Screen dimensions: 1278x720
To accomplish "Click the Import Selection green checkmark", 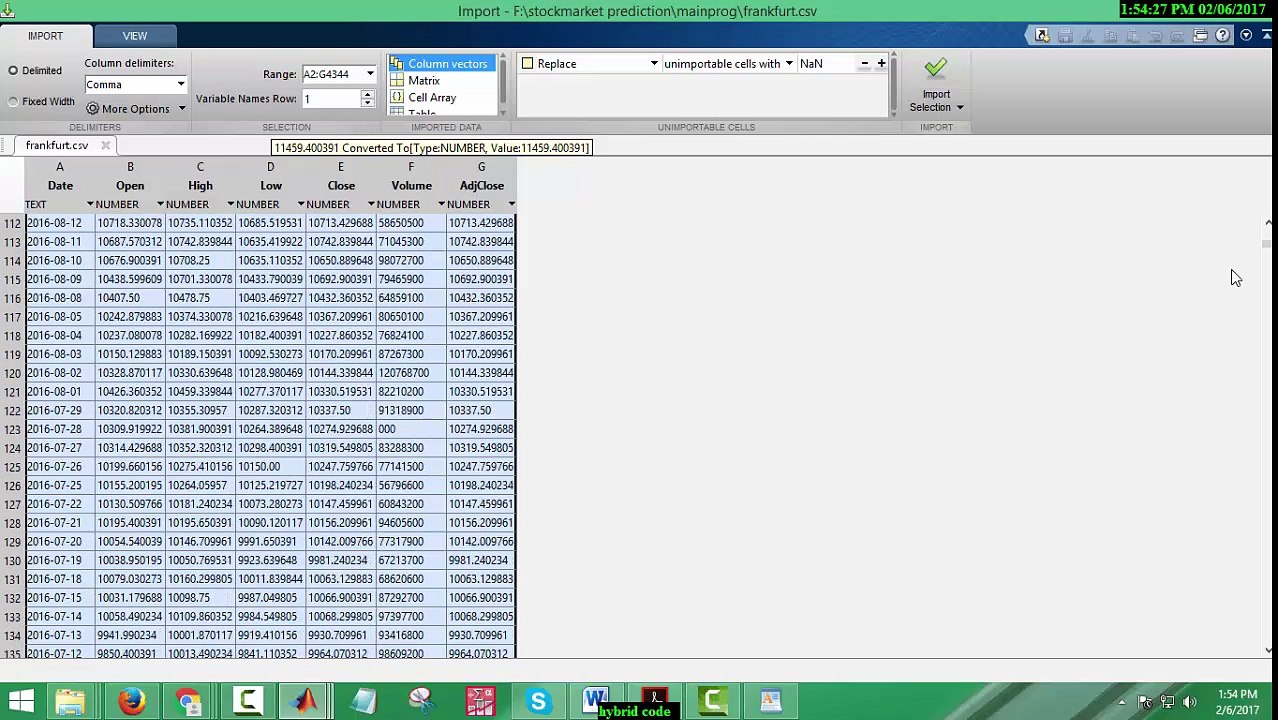I will point(935,68).
